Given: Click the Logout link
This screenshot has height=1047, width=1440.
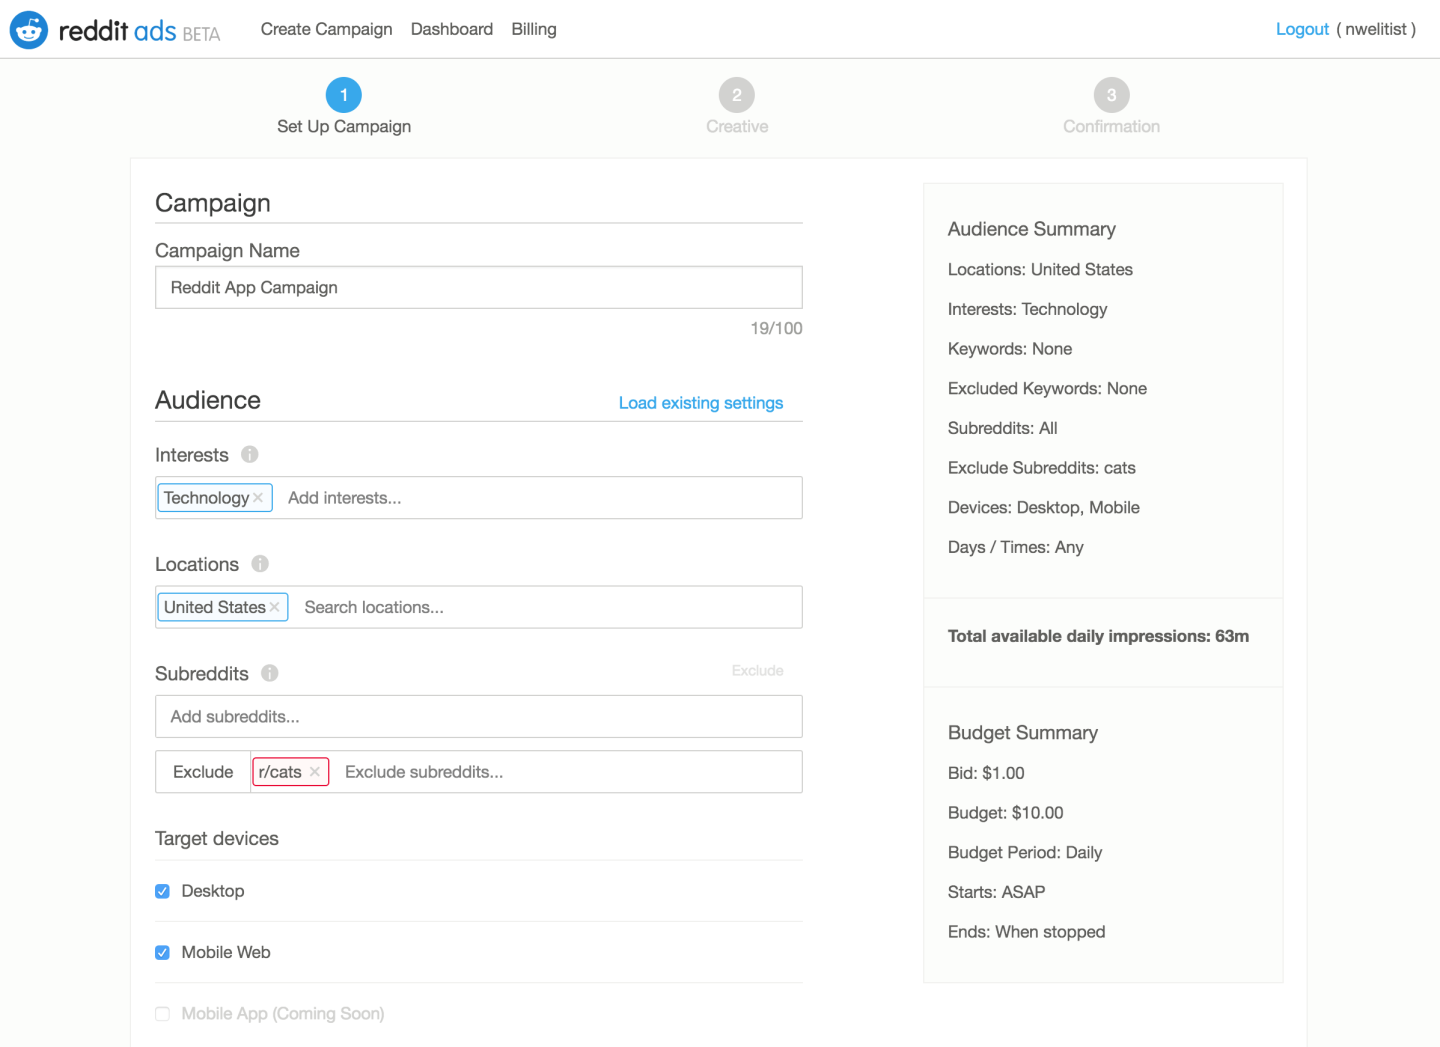Looking at the screenshot, I should 1302,29.
